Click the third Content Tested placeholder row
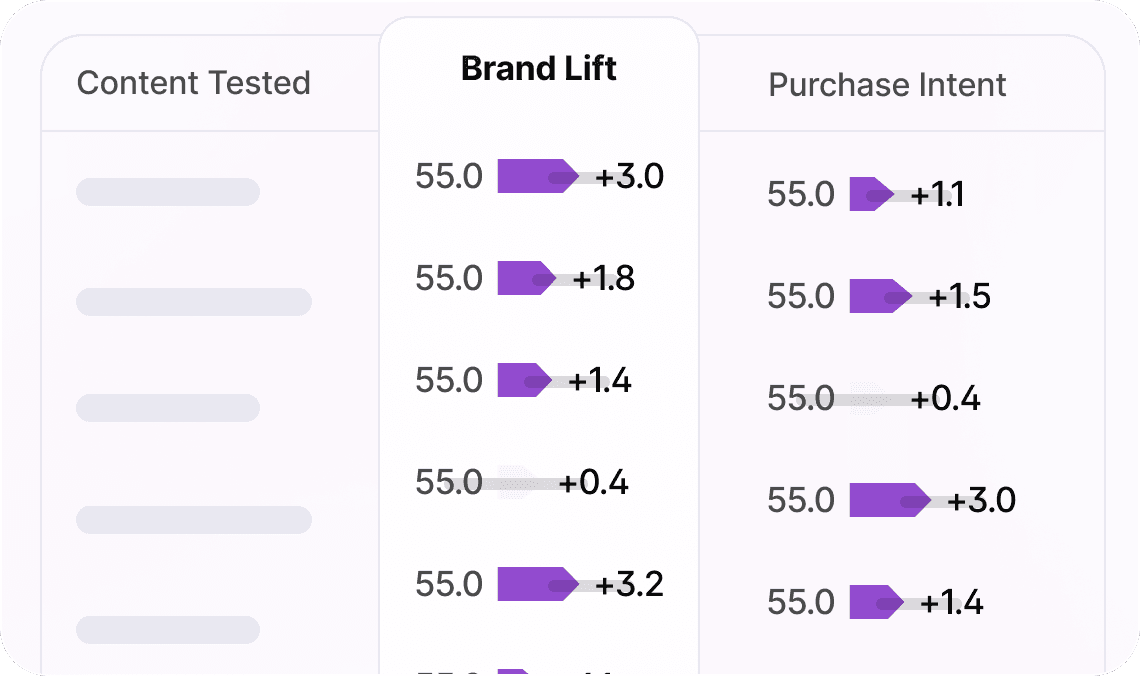This screenshot has height=676, width=1140. (x=168, y=408)
